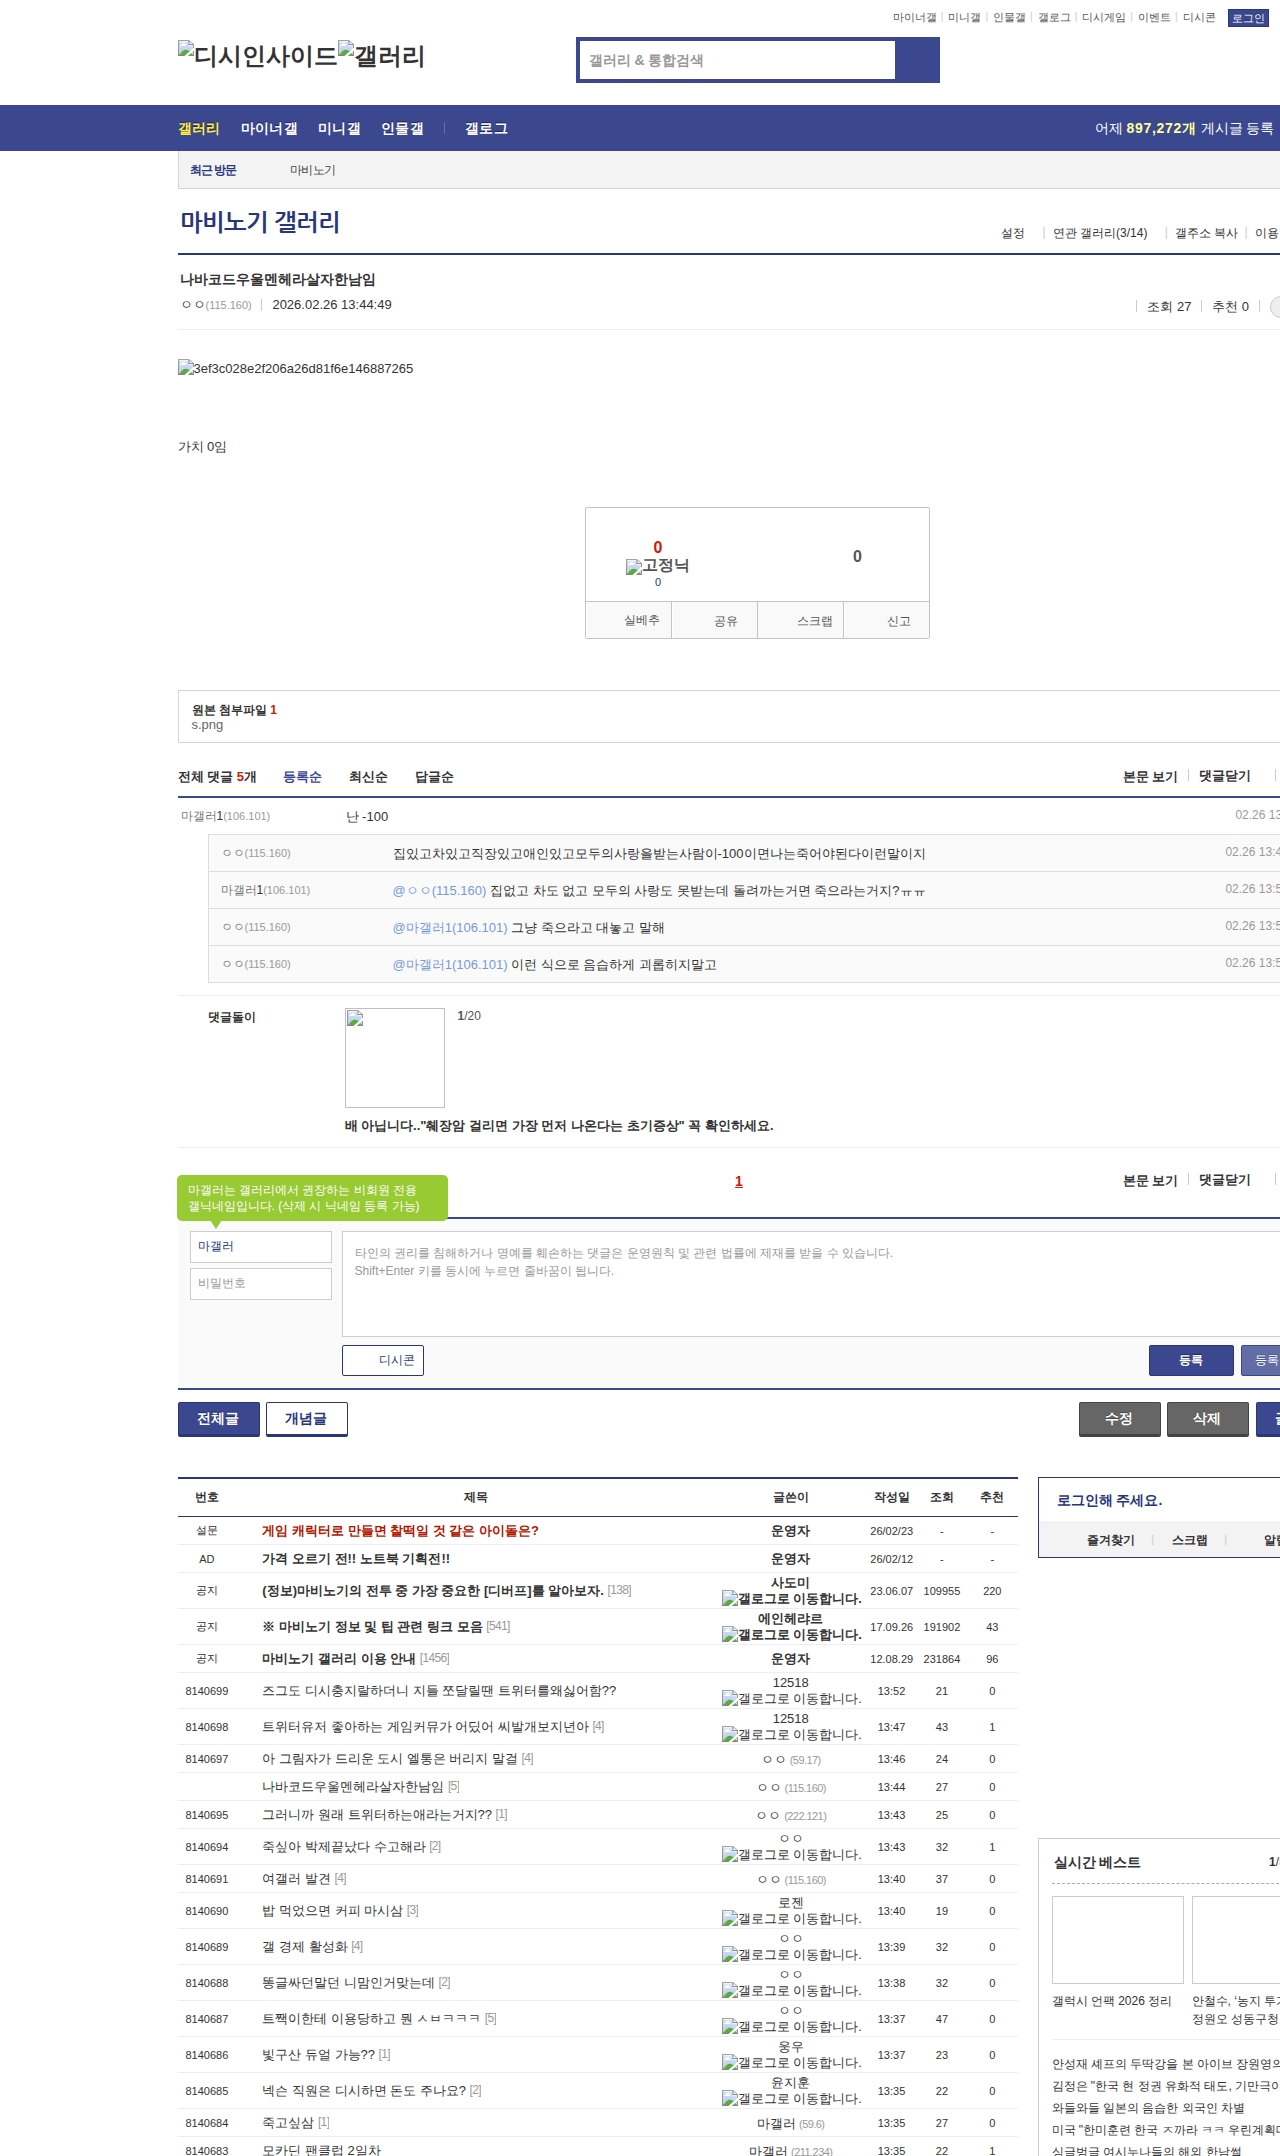
Task: Expand 연관 갤러리(3/14) list
Action: coord(1100,233)
